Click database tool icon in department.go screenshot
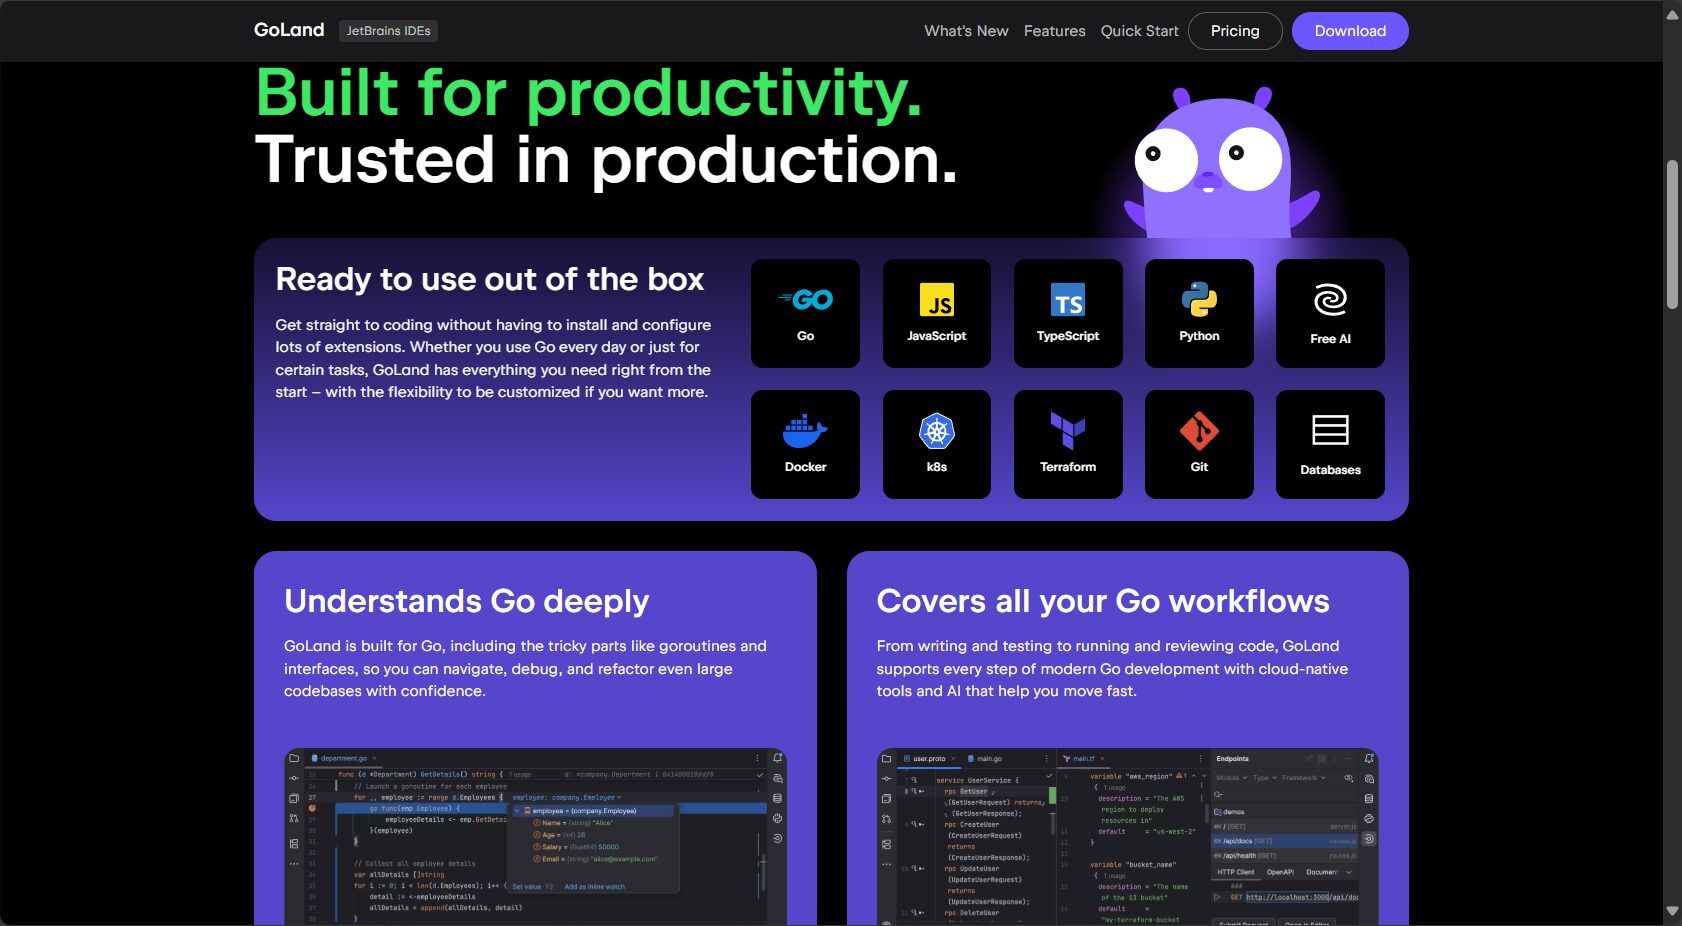 pyautogui.click(x=778, y=798)
